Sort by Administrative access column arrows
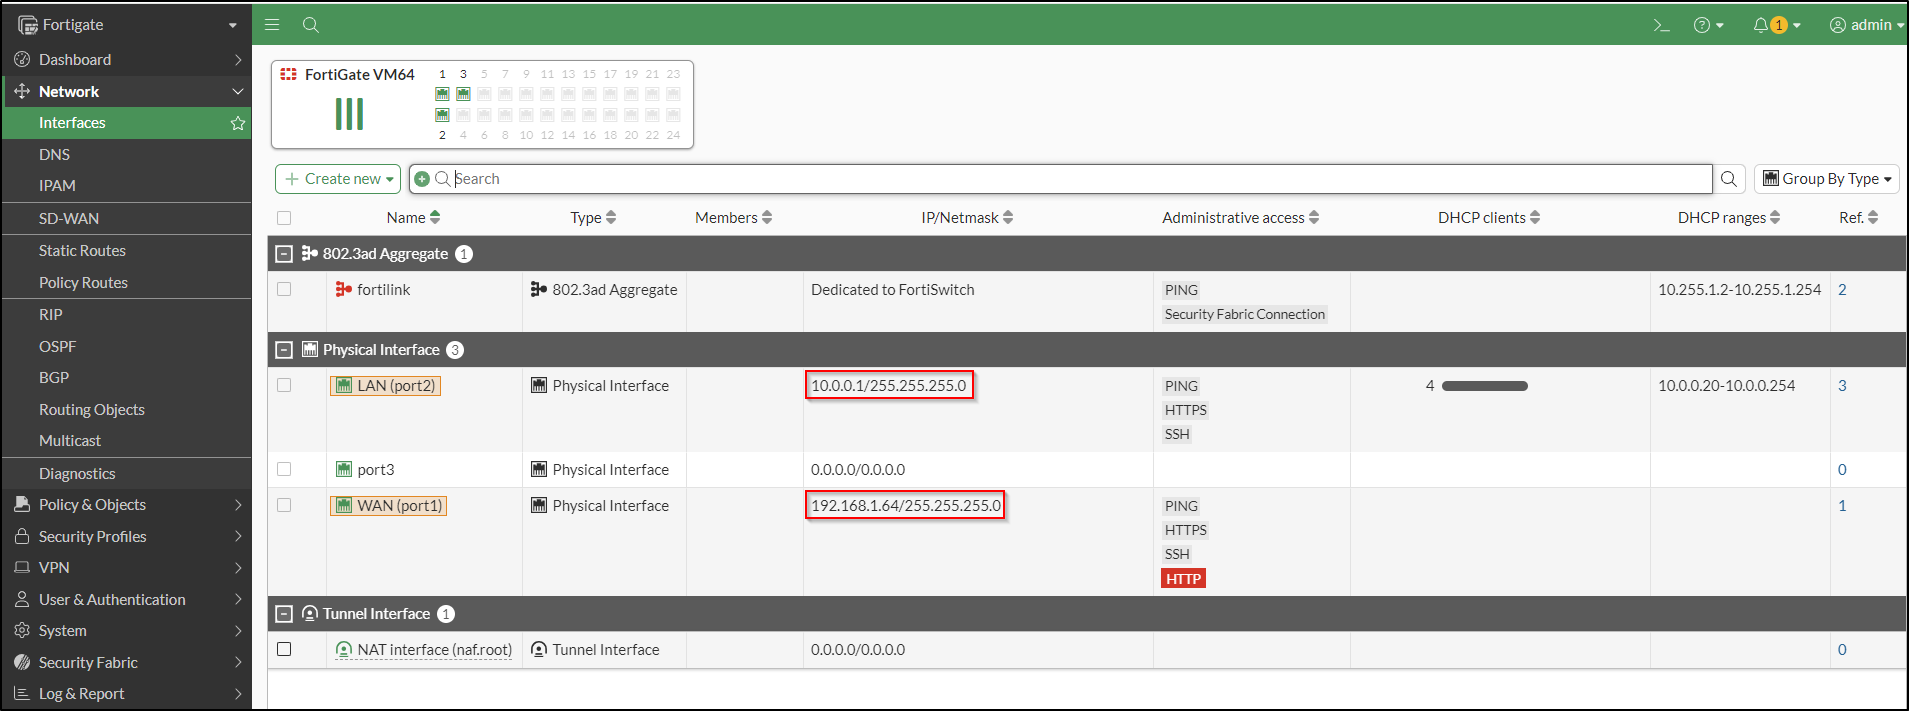 pos(1314,217)
